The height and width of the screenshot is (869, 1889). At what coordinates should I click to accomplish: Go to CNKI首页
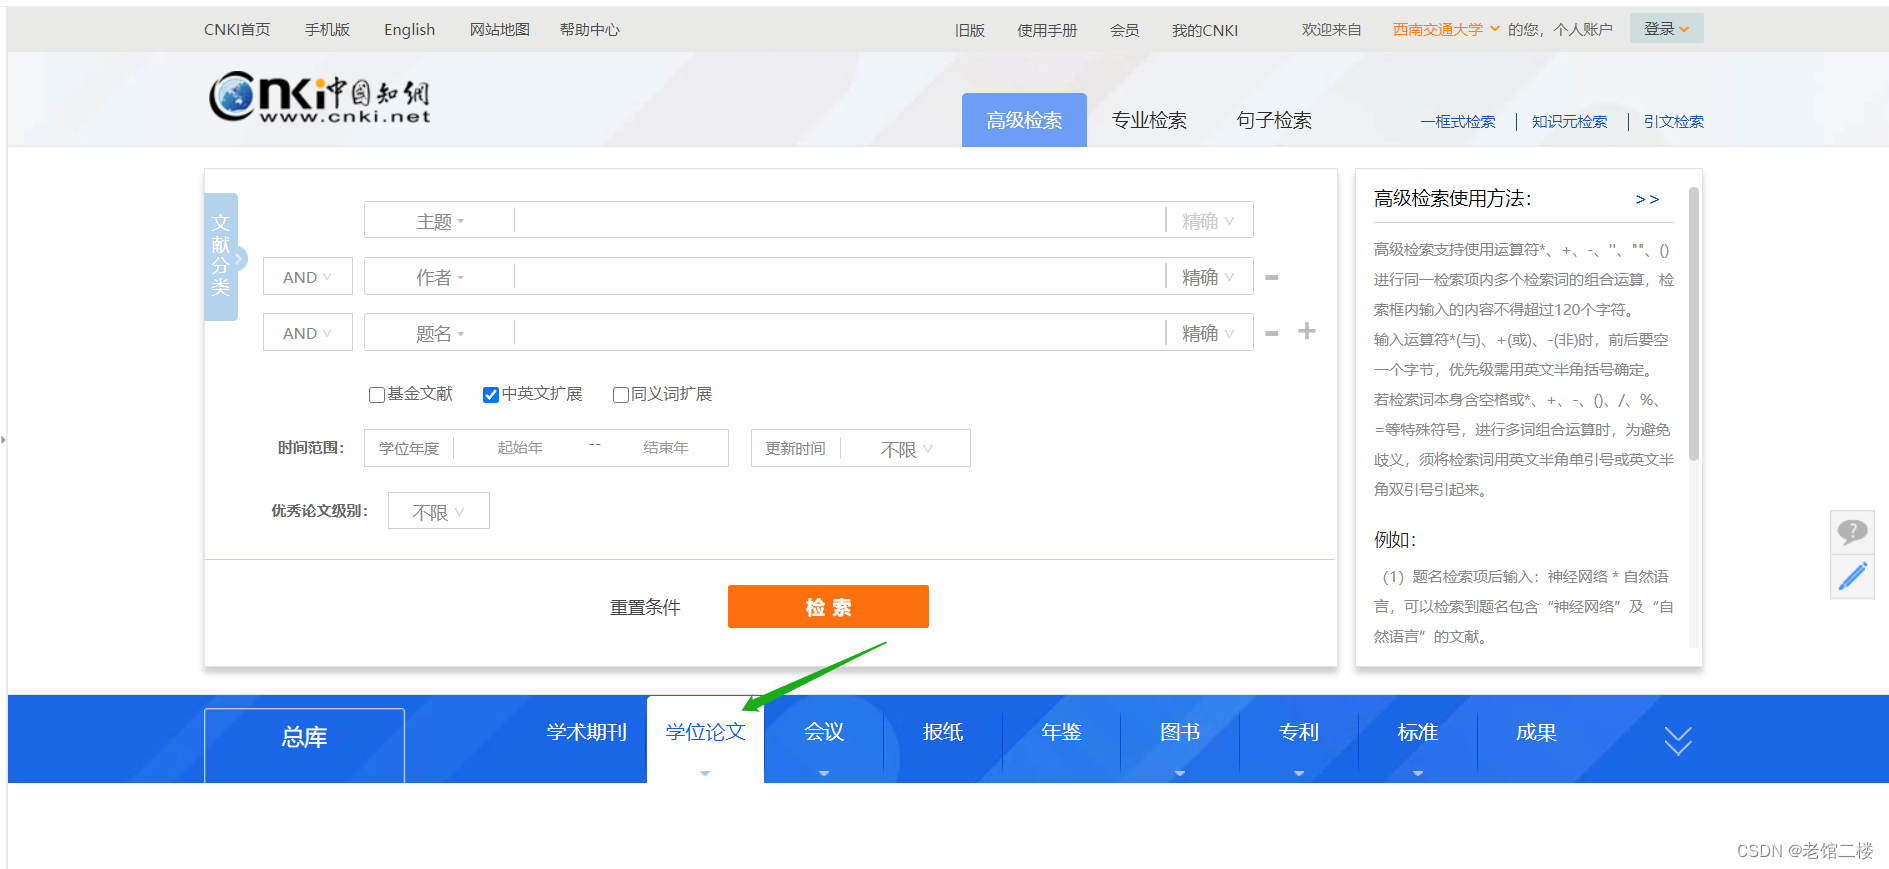pyautogui.click(x=237, y=29)
